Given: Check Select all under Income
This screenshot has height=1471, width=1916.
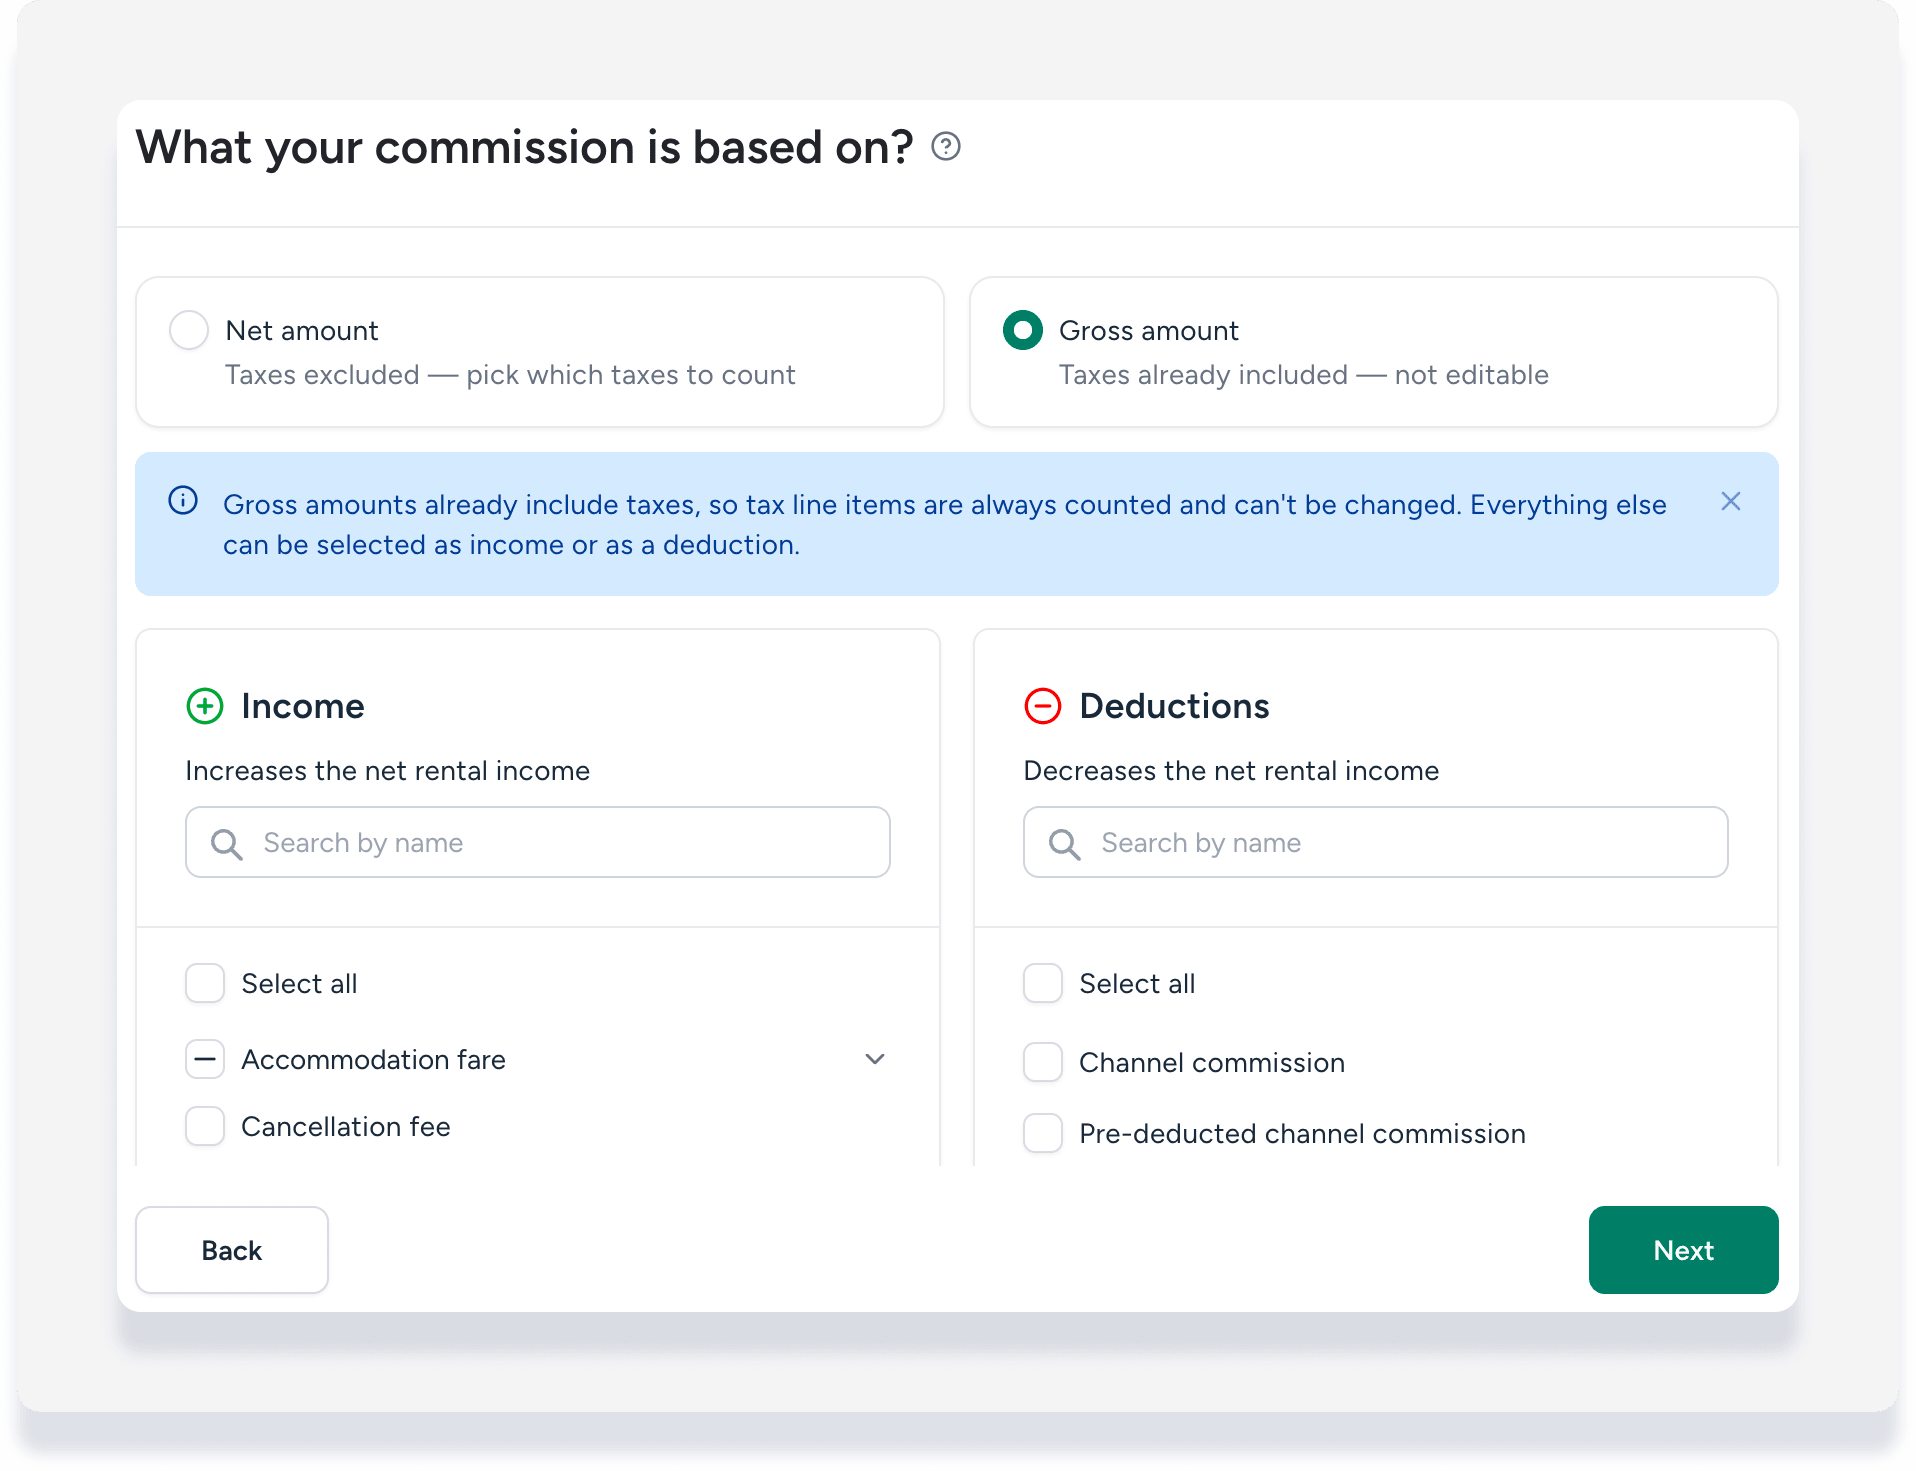Looking at the screenshot, I should point(205,983).
